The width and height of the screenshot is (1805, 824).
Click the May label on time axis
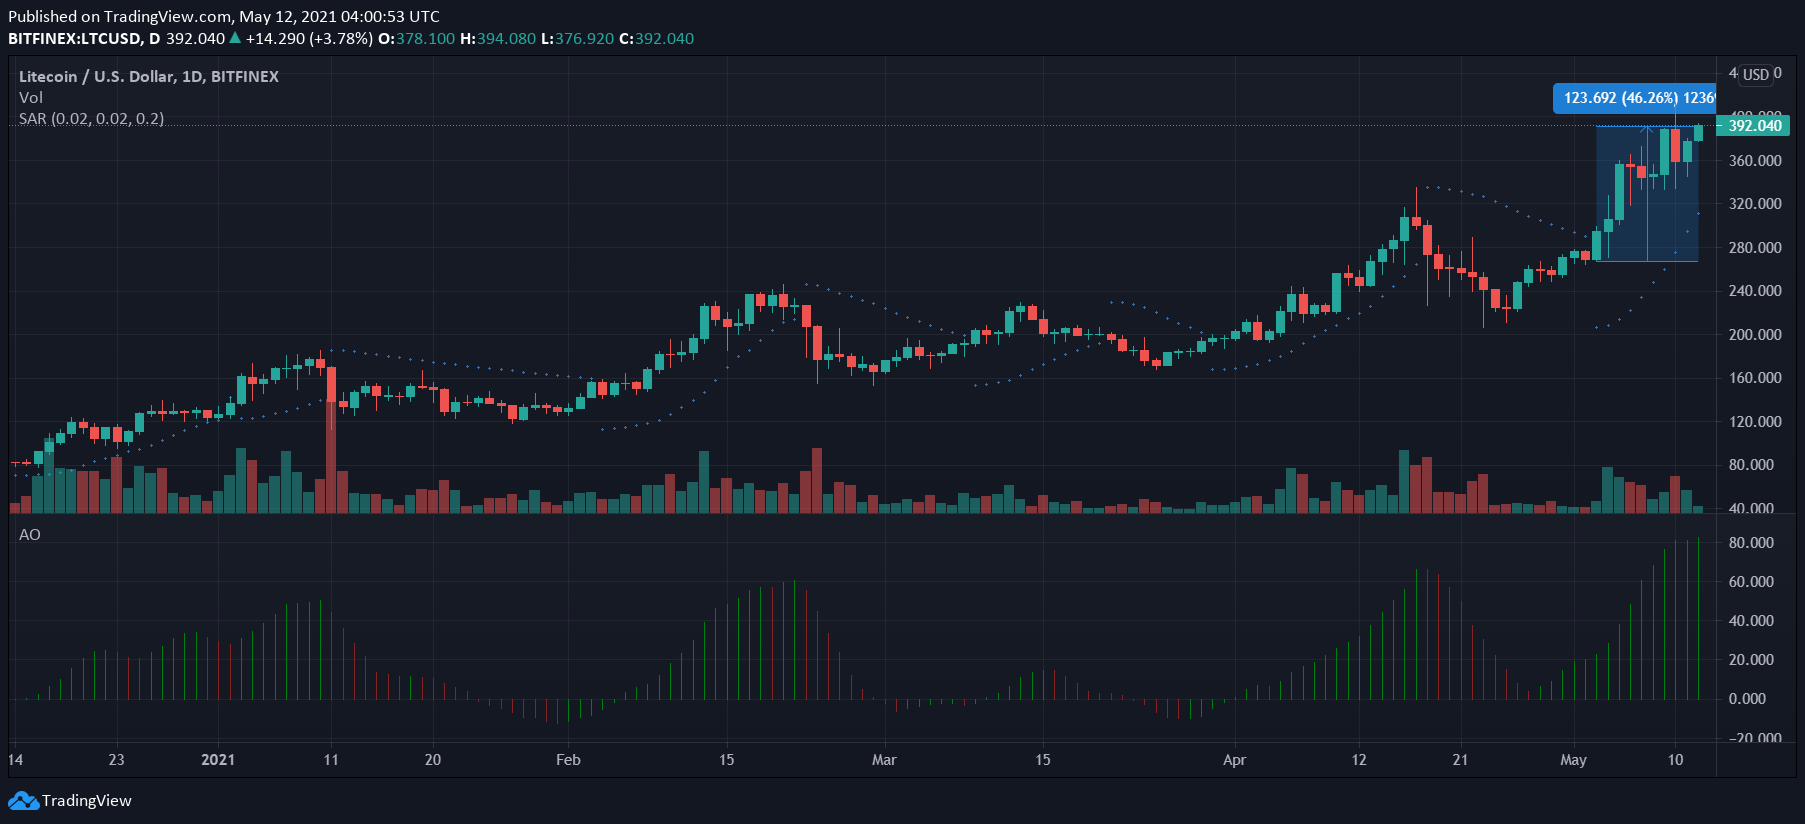click(1573, 760)
